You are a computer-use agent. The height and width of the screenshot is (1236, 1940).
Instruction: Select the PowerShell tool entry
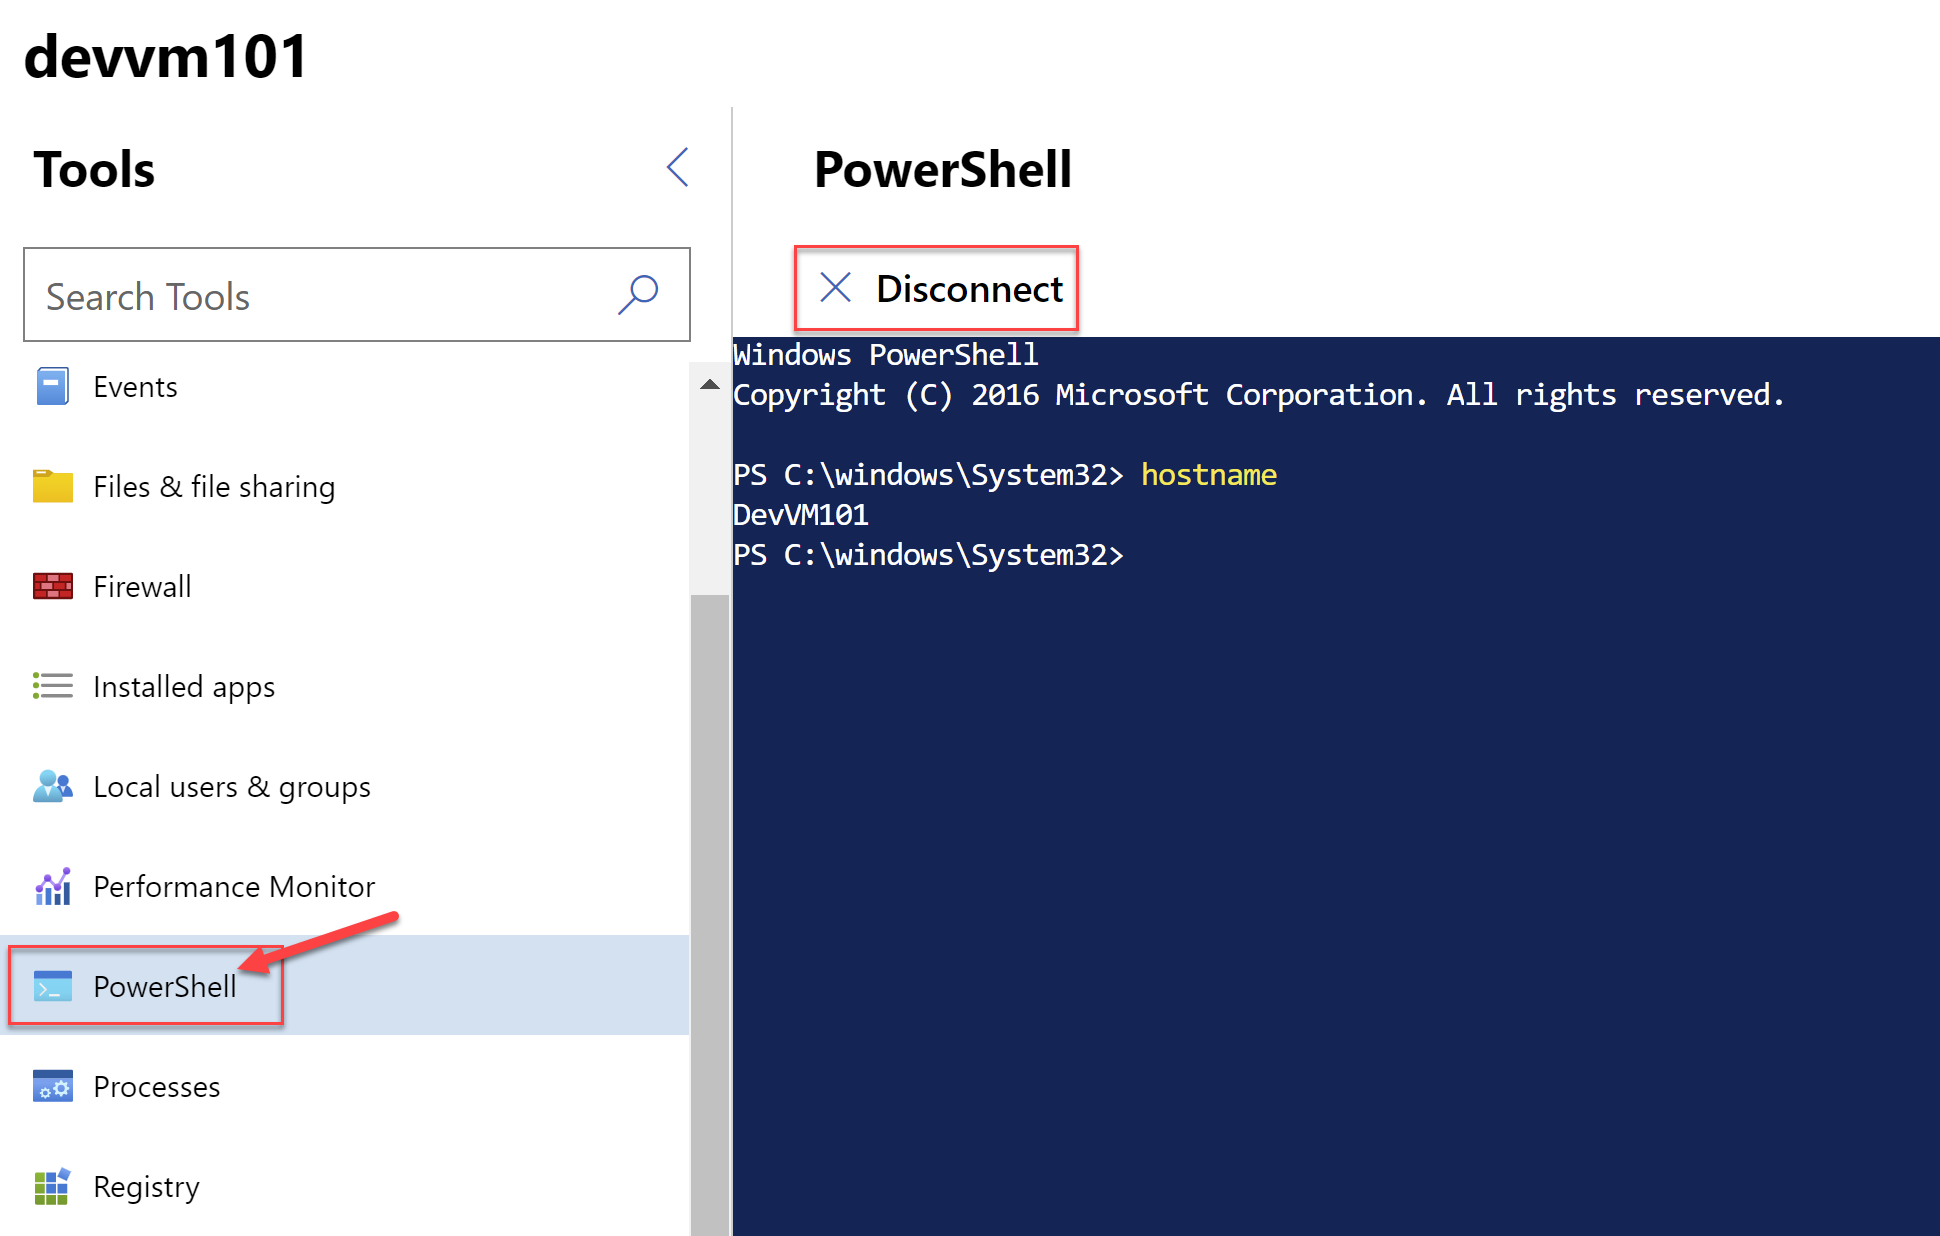click(345, 986)
